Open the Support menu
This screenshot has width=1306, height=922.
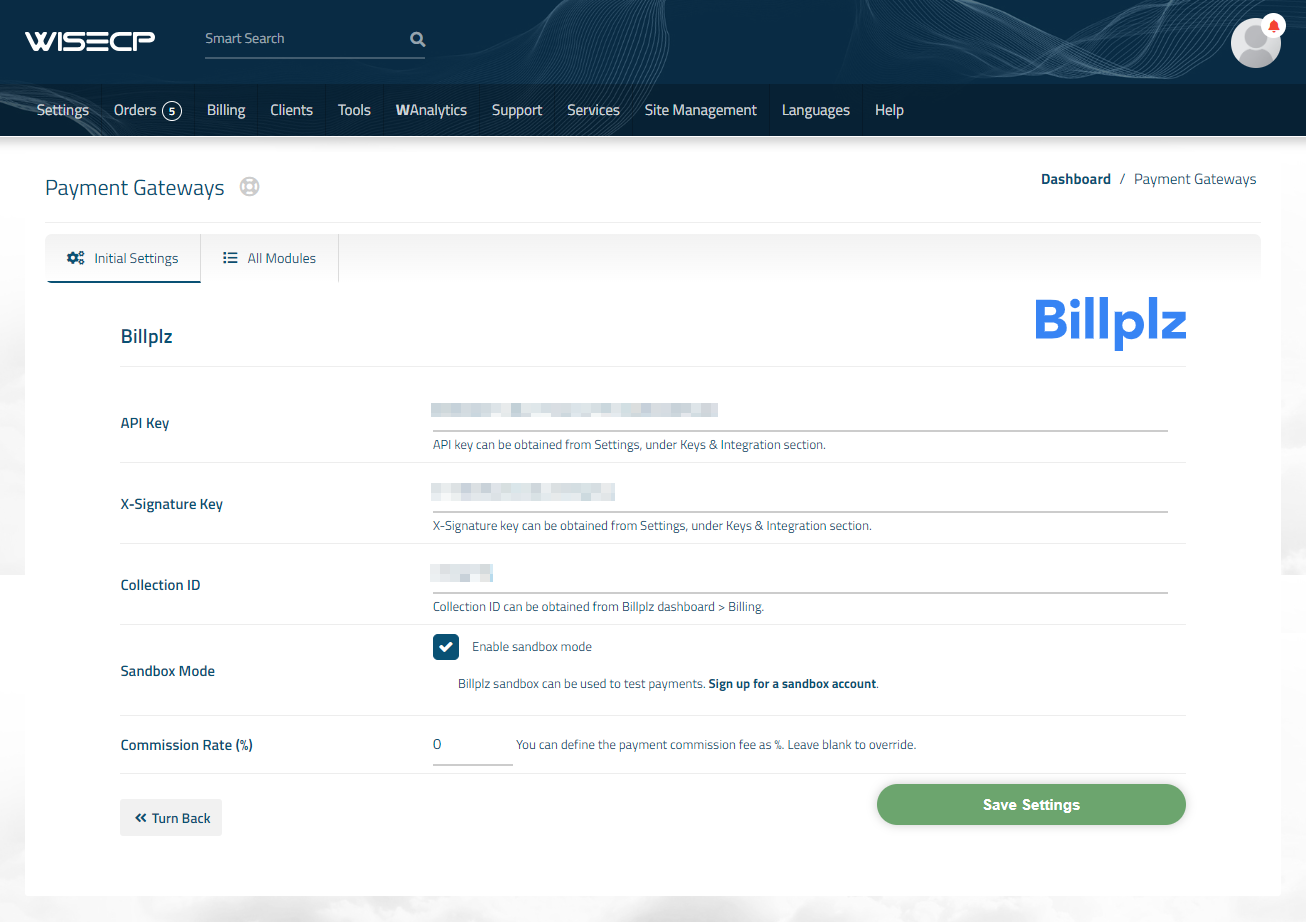tap(517, 110)
